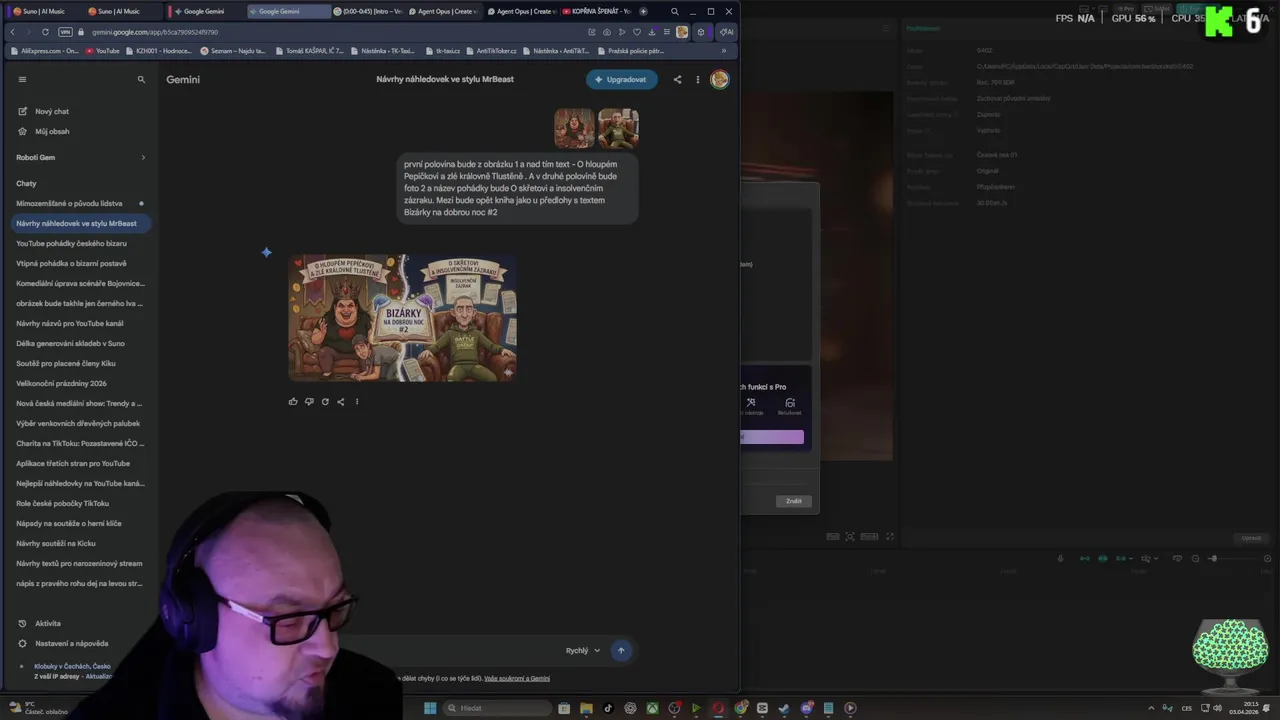Open the YouTube bookmark

point(102,50)
